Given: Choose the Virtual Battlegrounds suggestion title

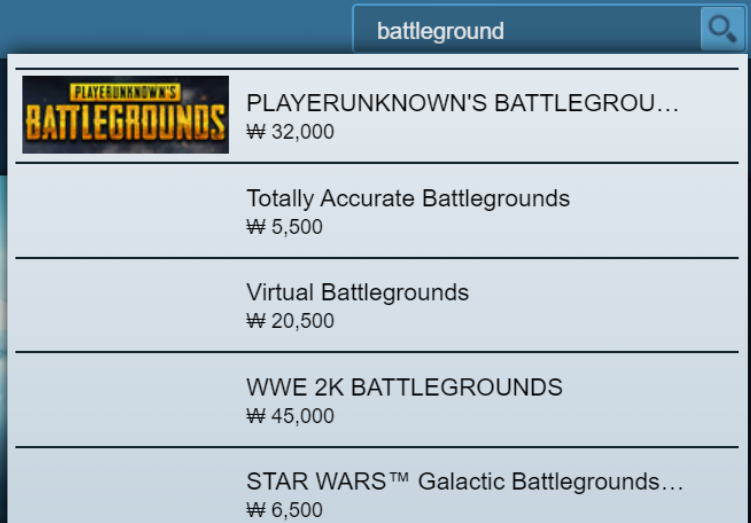Looking at the screenshot, I should point(357,292).
